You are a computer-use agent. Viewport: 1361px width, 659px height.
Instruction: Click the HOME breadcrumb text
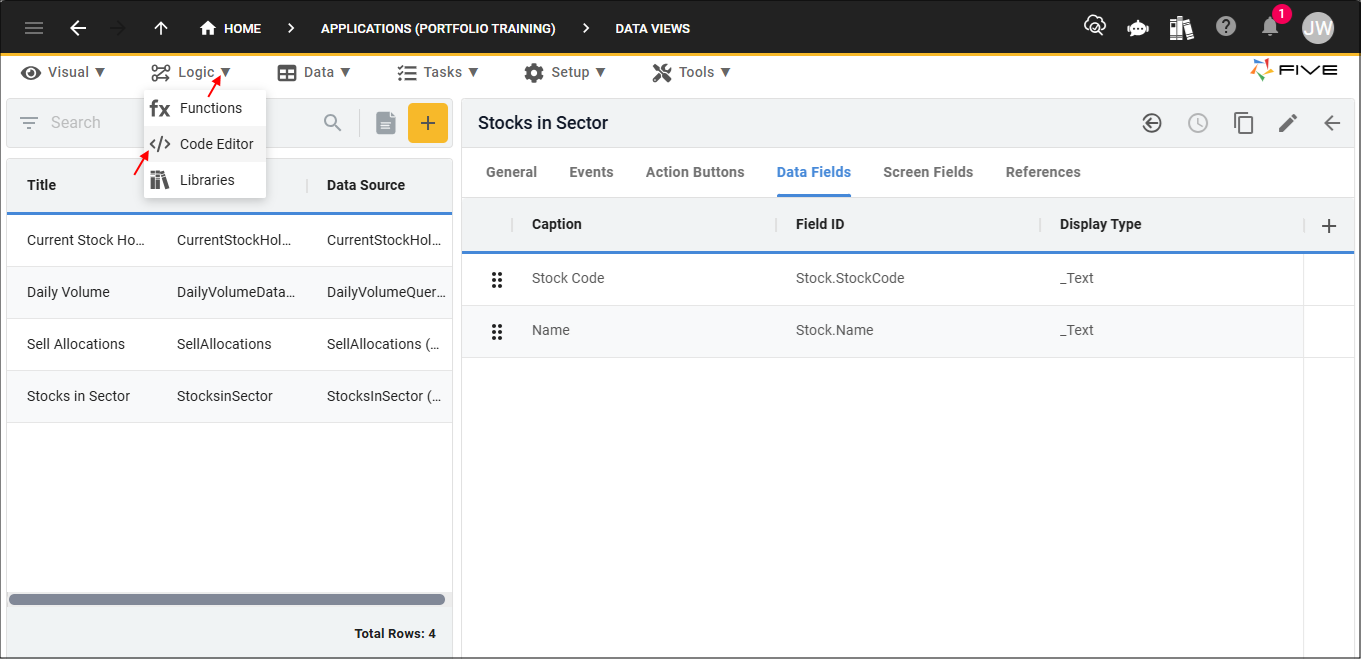coord(242,28)
